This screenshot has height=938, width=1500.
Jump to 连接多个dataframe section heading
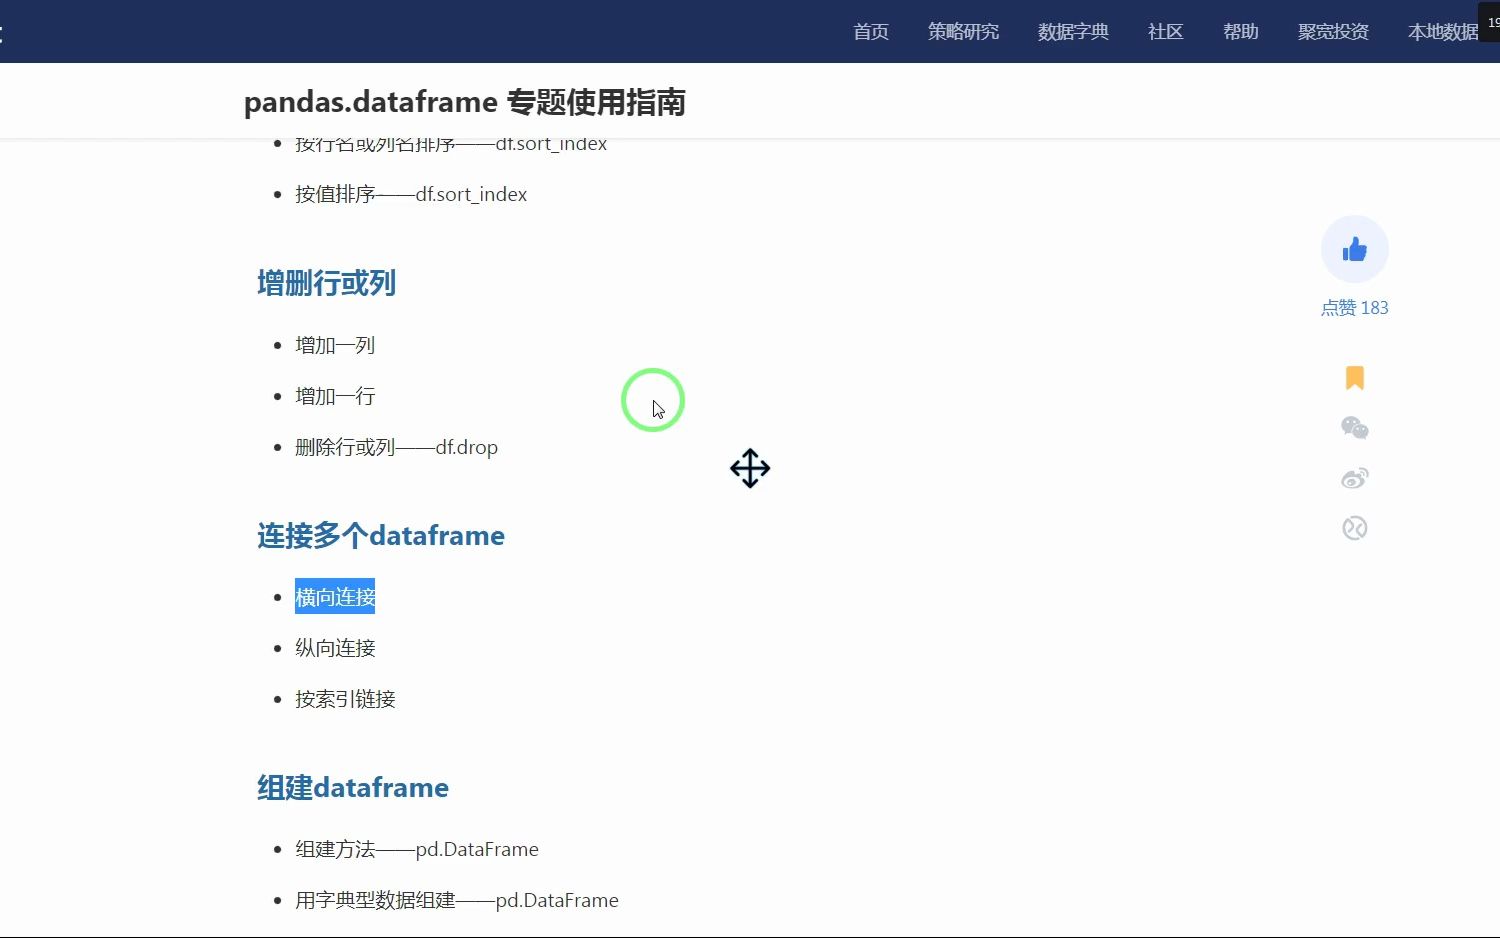pos(381,535)
